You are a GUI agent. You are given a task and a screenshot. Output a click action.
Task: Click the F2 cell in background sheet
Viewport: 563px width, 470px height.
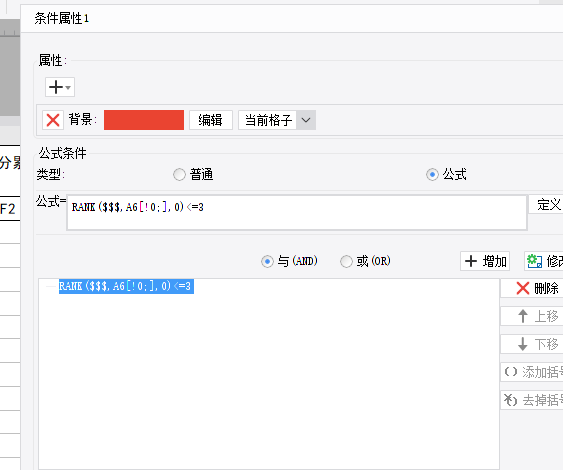pyautogui.click(x=10, y=209)
